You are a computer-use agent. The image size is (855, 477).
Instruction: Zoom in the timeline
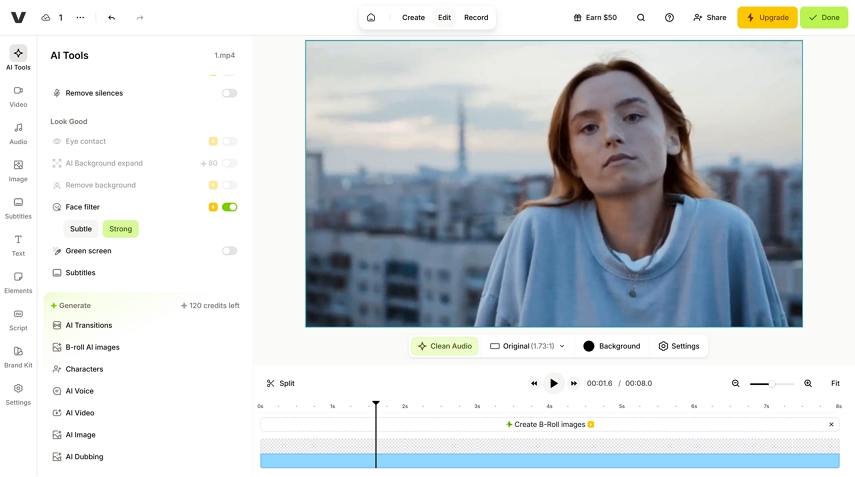808,383
